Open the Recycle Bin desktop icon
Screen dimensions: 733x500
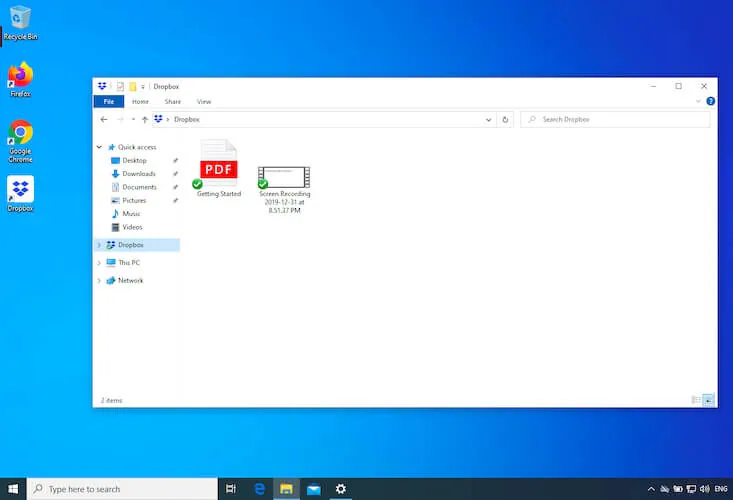pyautogui.click(x=20, y=22)
